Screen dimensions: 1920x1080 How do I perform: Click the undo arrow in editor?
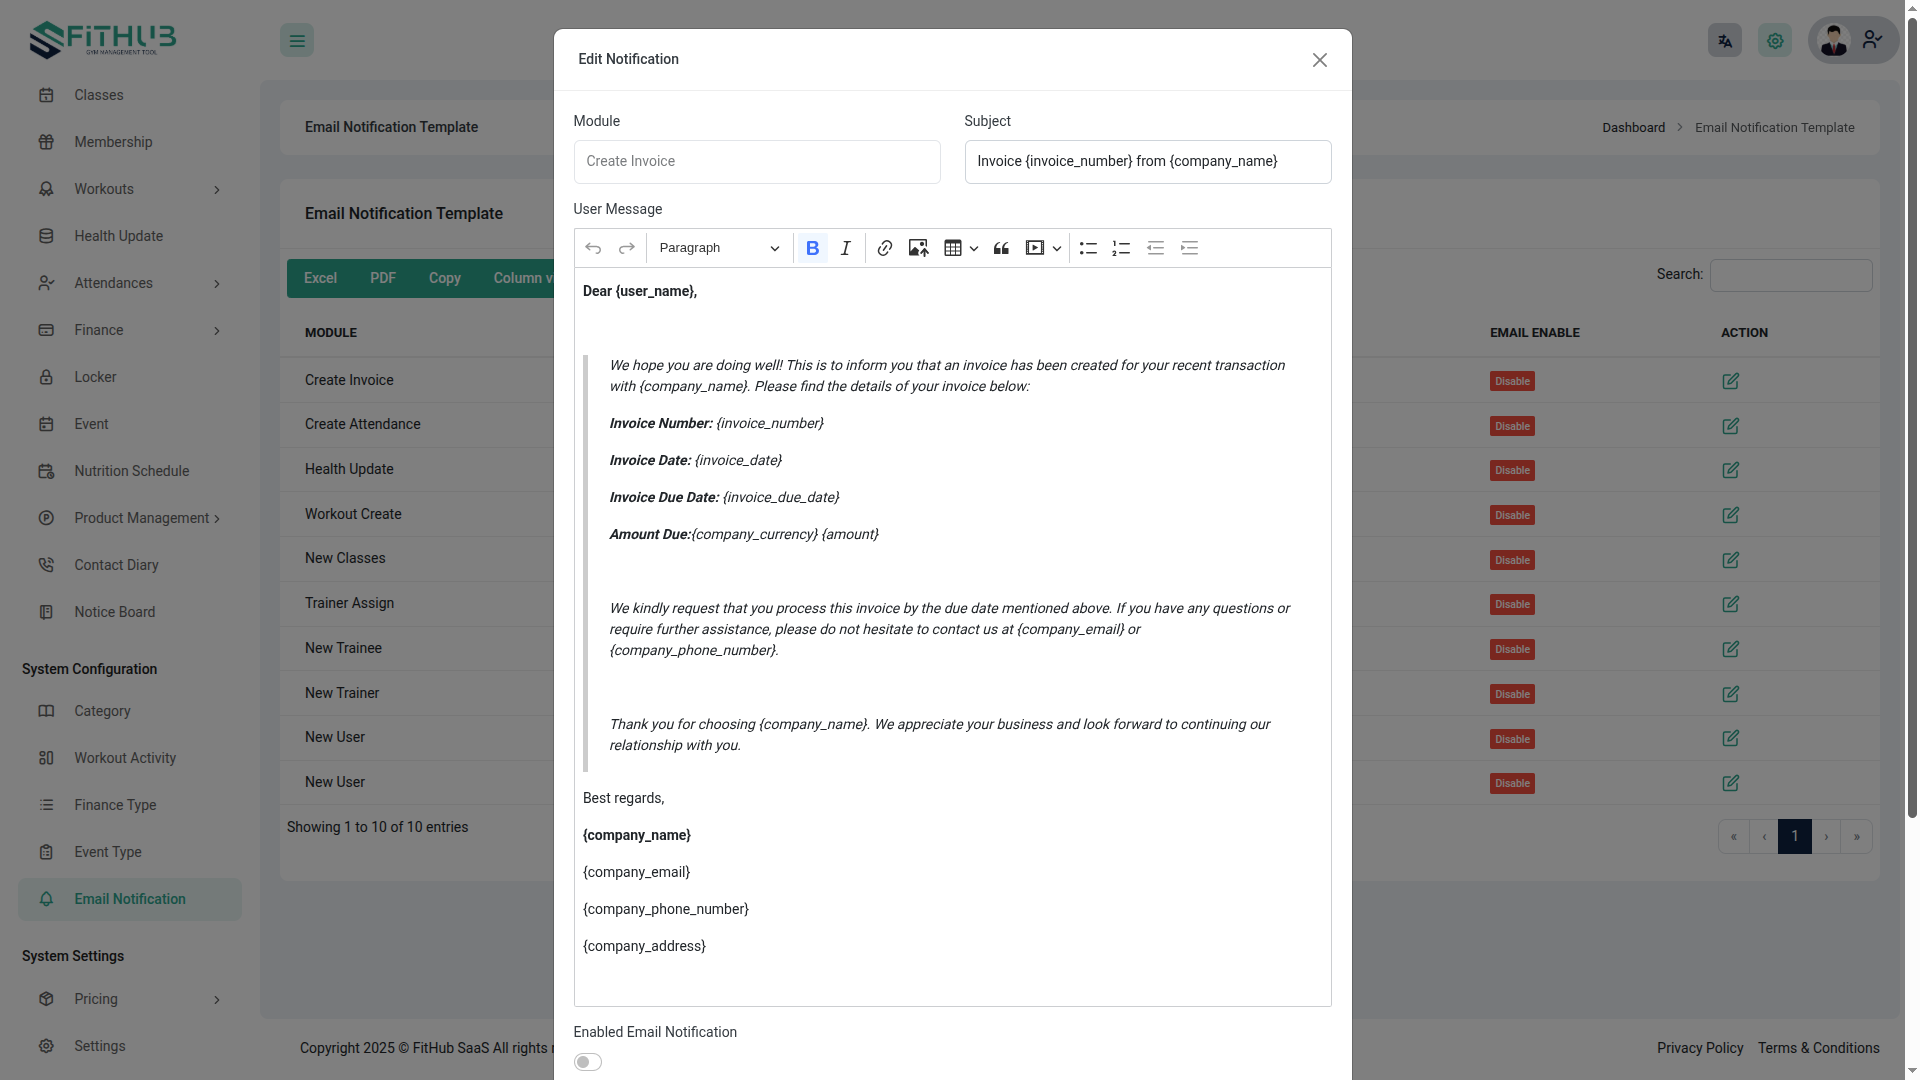click(593, 248)
